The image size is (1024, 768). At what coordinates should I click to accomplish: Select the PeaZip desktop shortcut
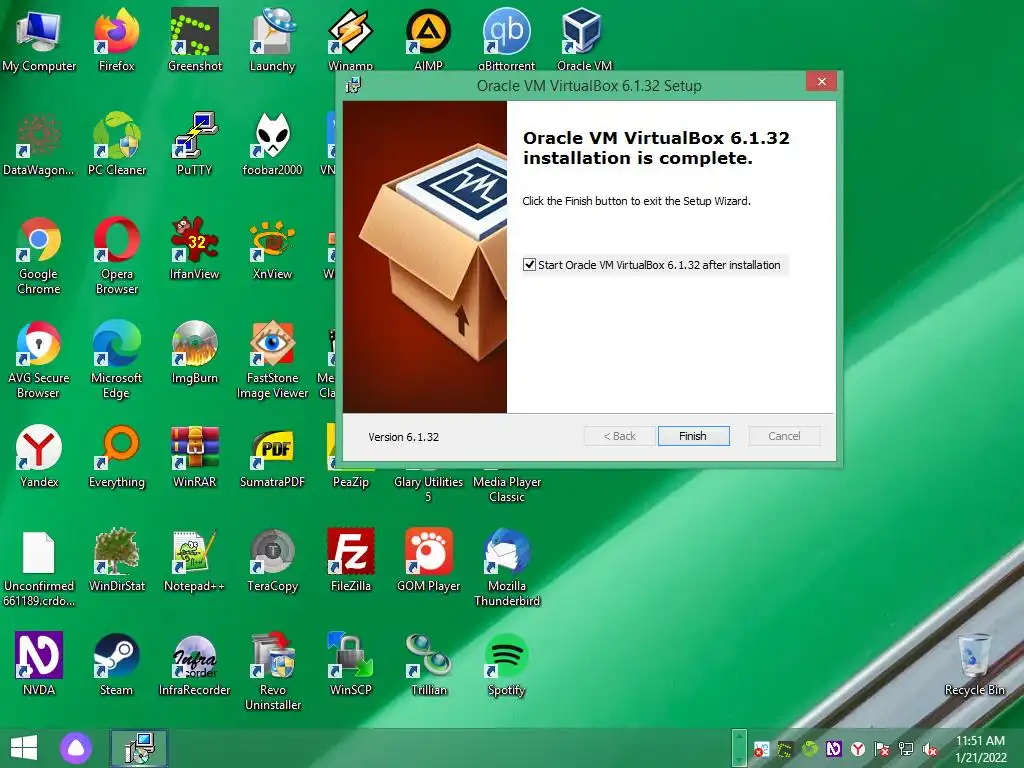tap(351, 480)
